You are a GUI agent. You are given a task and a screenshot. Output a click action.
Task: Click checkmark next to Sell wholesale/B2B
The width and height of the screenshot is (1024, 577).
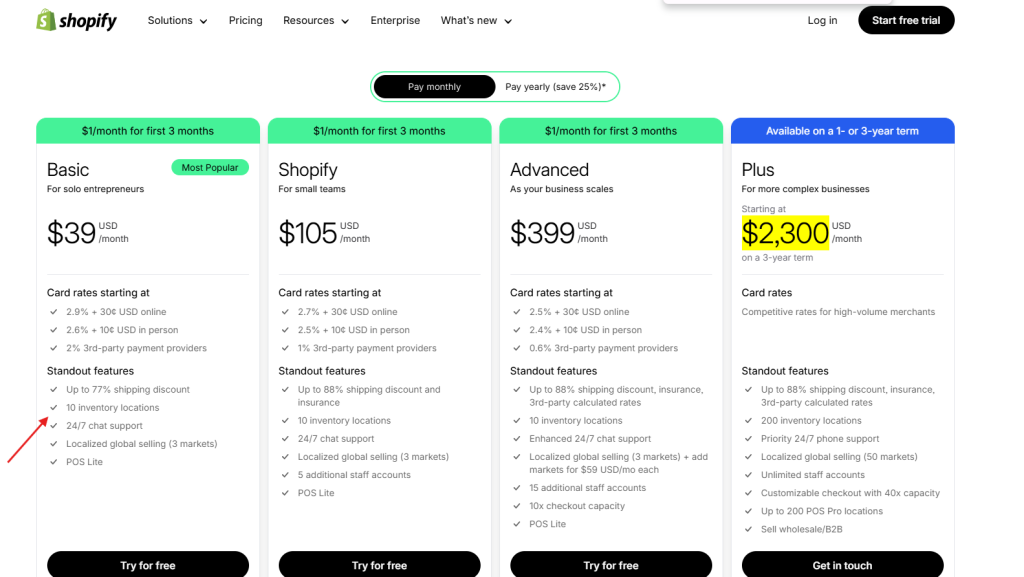click(x=748, y=529)
